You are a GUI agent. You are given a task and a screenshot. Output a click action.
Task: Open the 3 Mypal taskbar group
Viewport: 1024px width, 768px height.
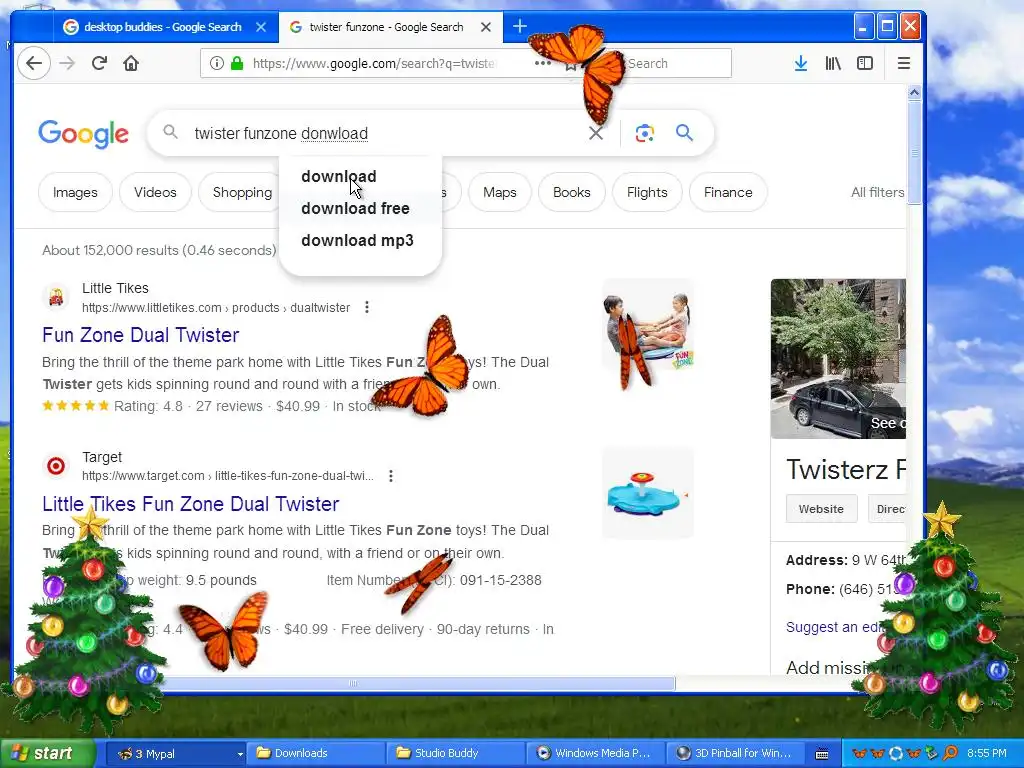pyautogui.click(x=175, y=754)
